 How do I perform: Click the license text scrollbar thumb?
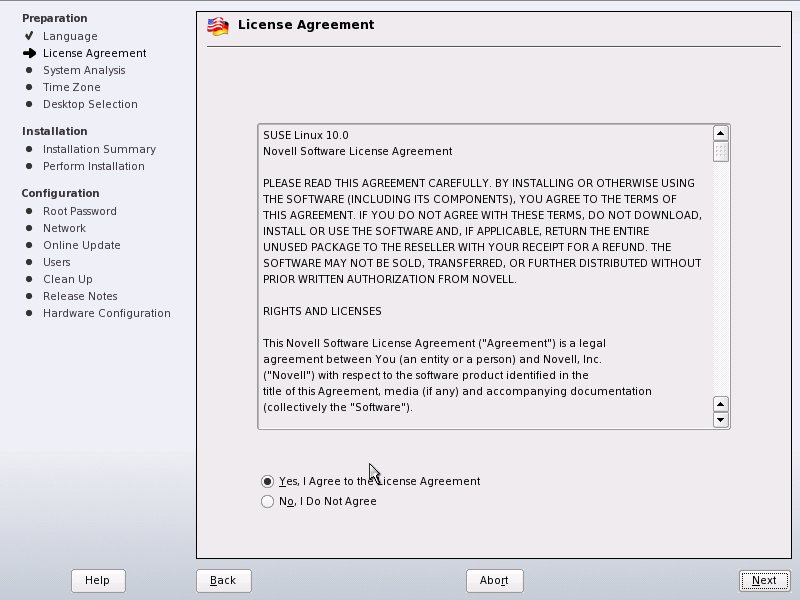tap(720, 152)
